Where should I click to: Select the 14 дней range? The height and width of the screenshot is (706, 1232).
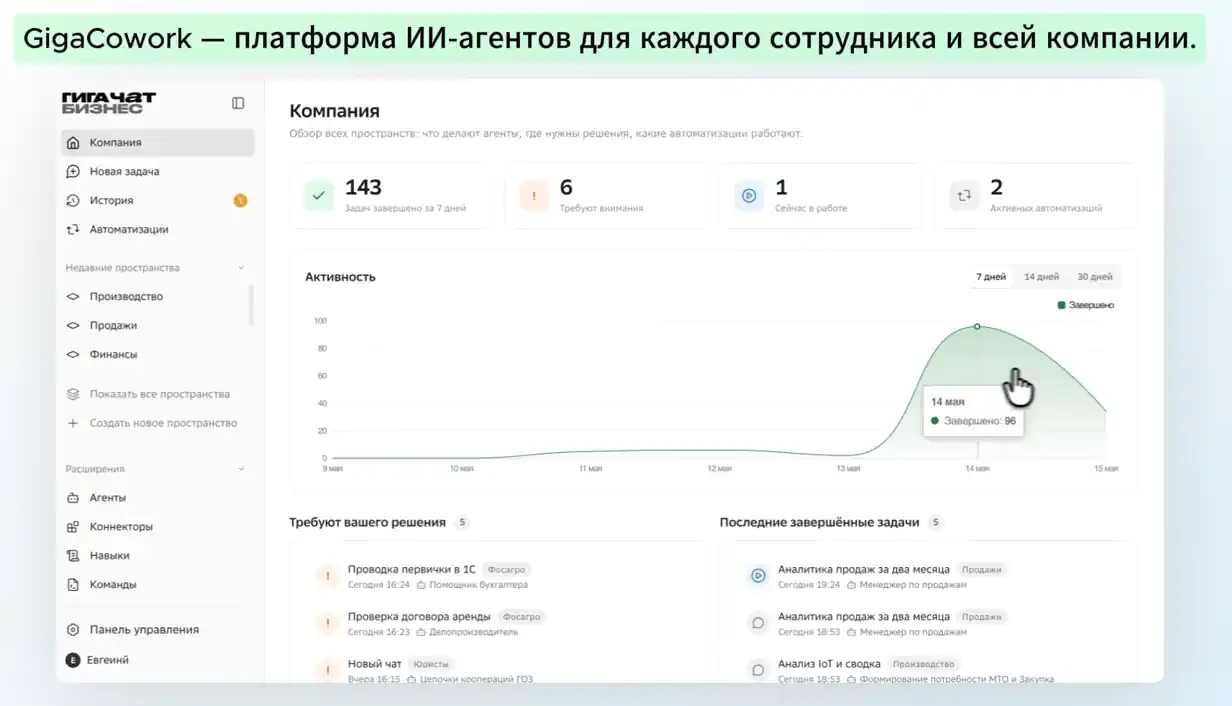(x=1041, y=277)
